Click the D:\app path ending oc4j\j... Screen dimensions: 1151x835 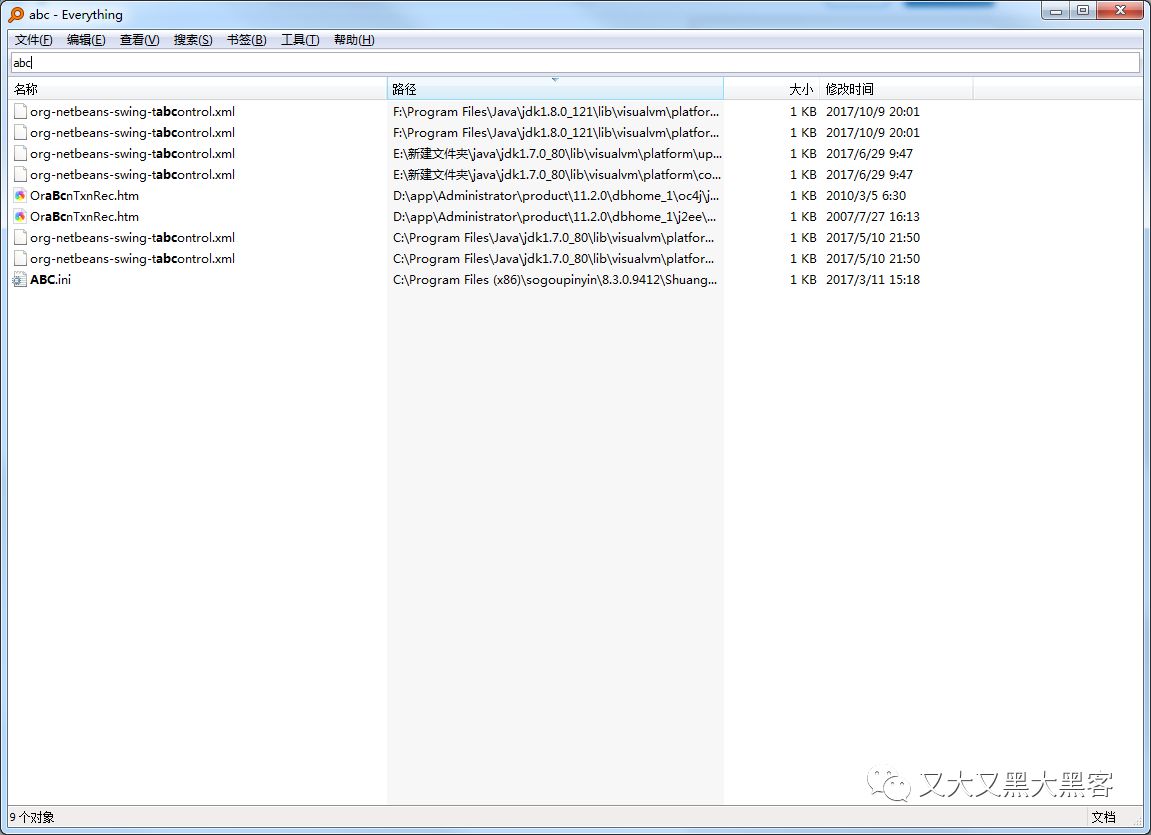point(556,196)
